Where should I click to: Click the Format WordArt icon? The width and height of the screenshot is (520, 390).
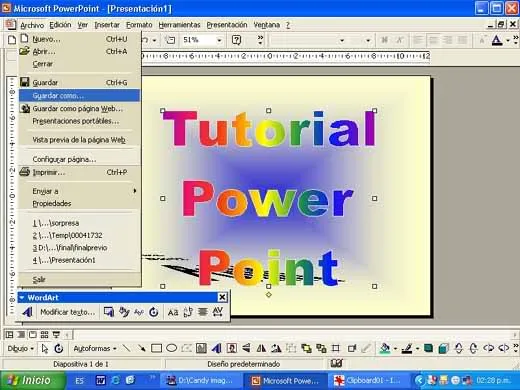pyautogui.click(x=124, y=312)
